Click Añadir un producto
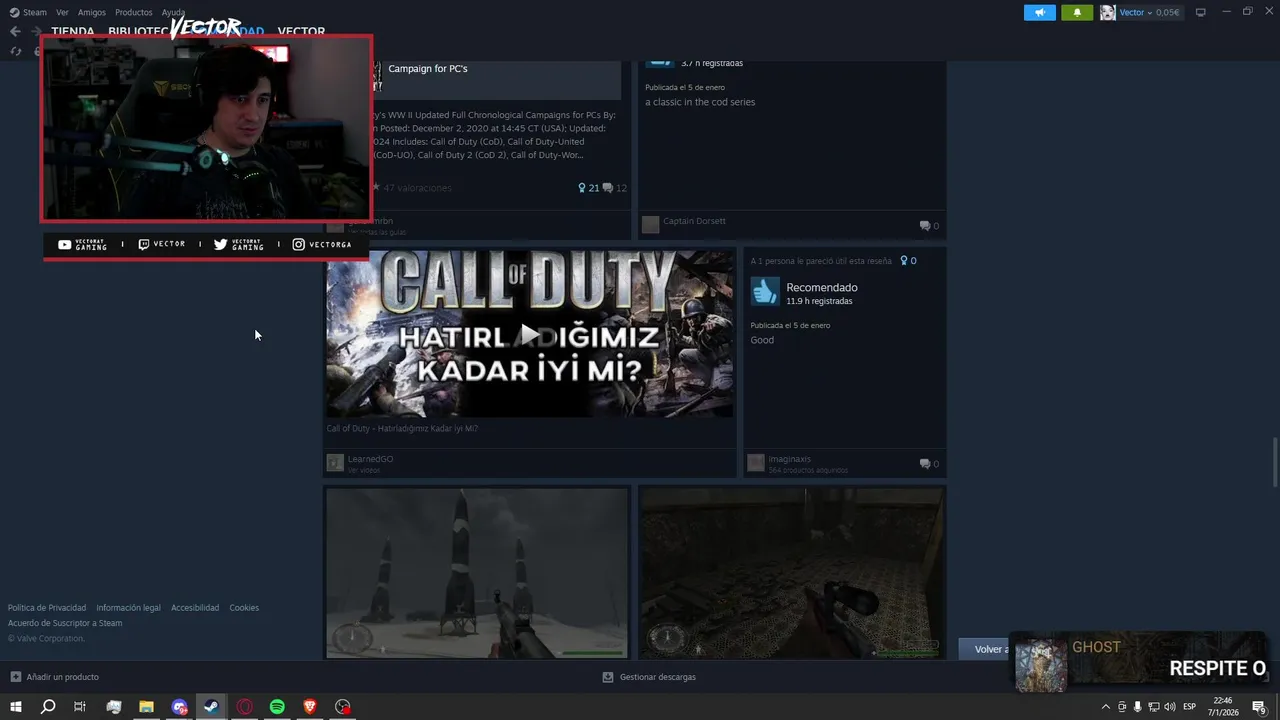 click(55, 677)
